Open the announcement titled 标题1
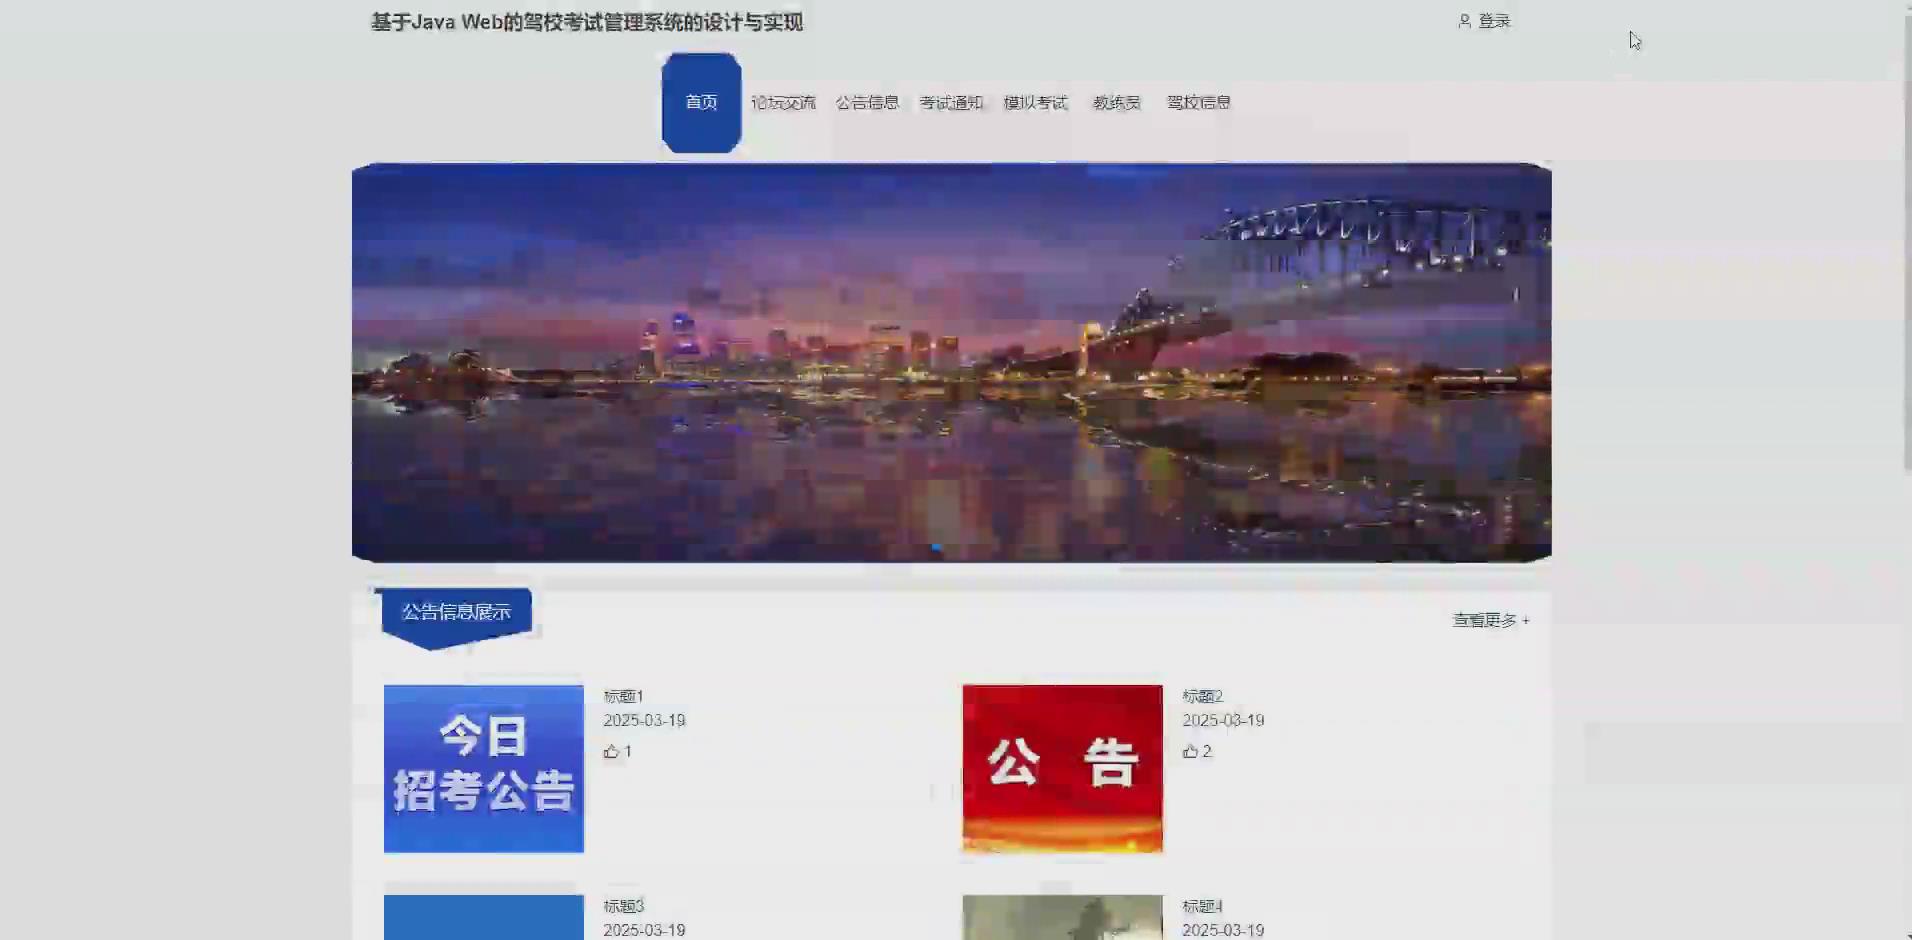This screenshot has width=1912, height=940. click(623, 696)
